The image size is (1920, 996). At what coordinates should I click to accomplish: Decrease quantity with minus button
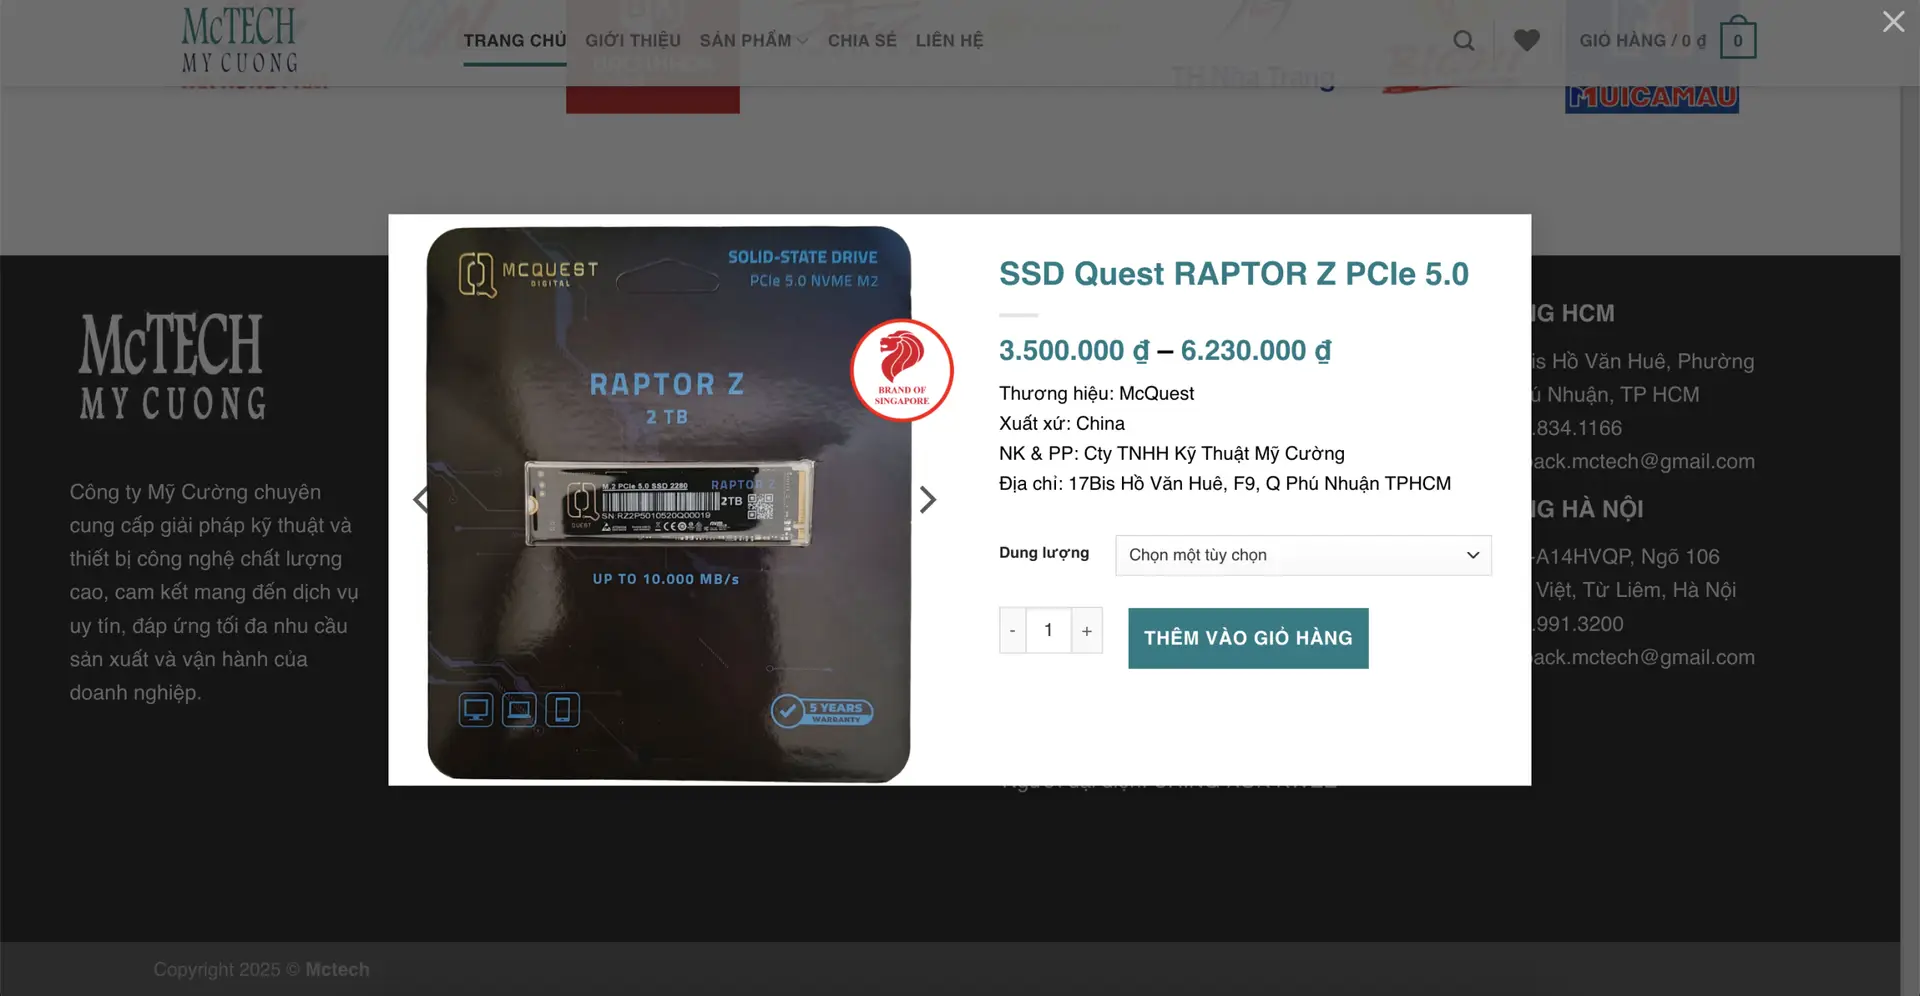coord(1012,630)
